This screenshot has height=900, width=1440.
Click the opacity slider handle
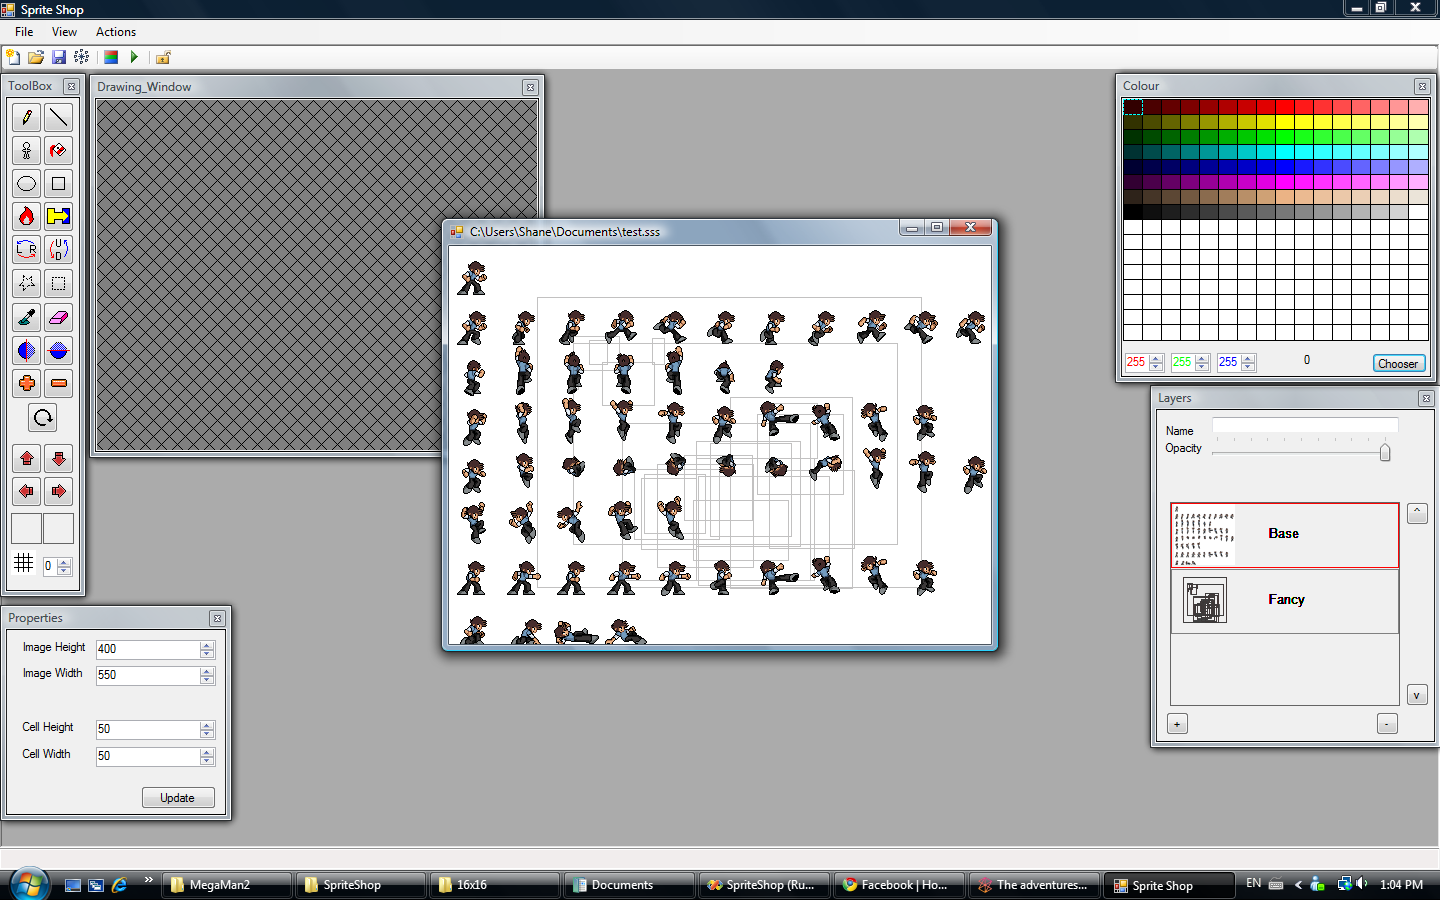[1385, 453]
